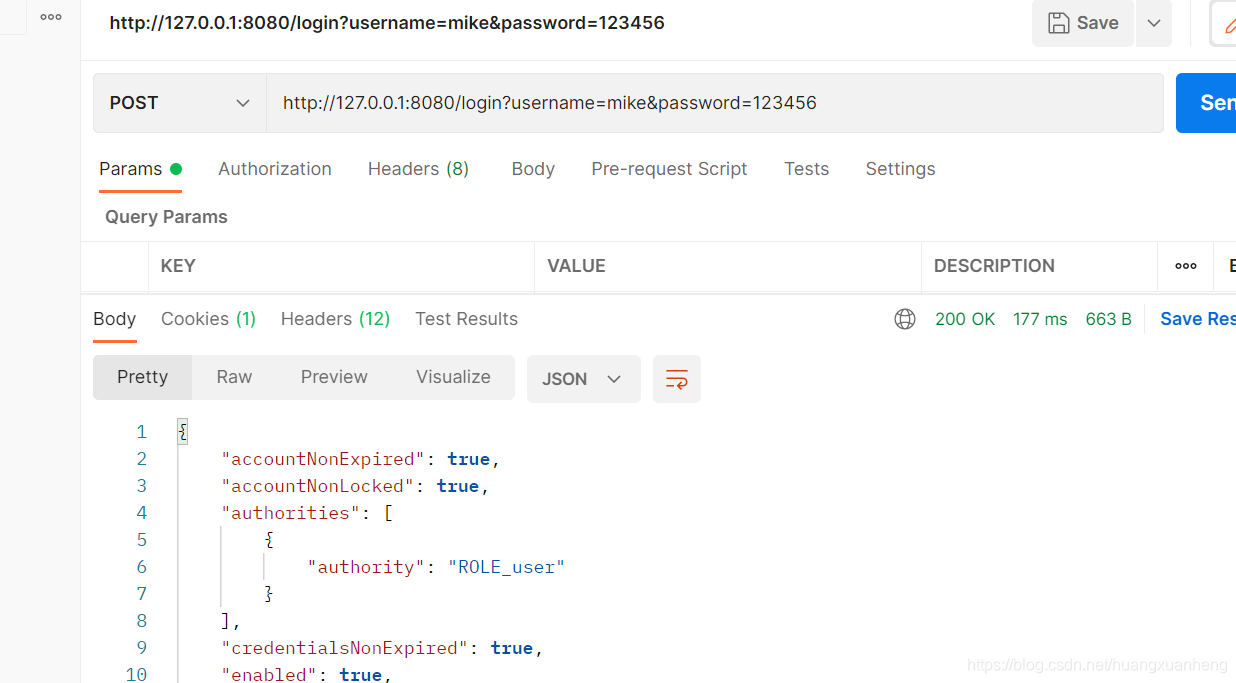
Task: Click the network globe icon
Action: tap(905, 319)
